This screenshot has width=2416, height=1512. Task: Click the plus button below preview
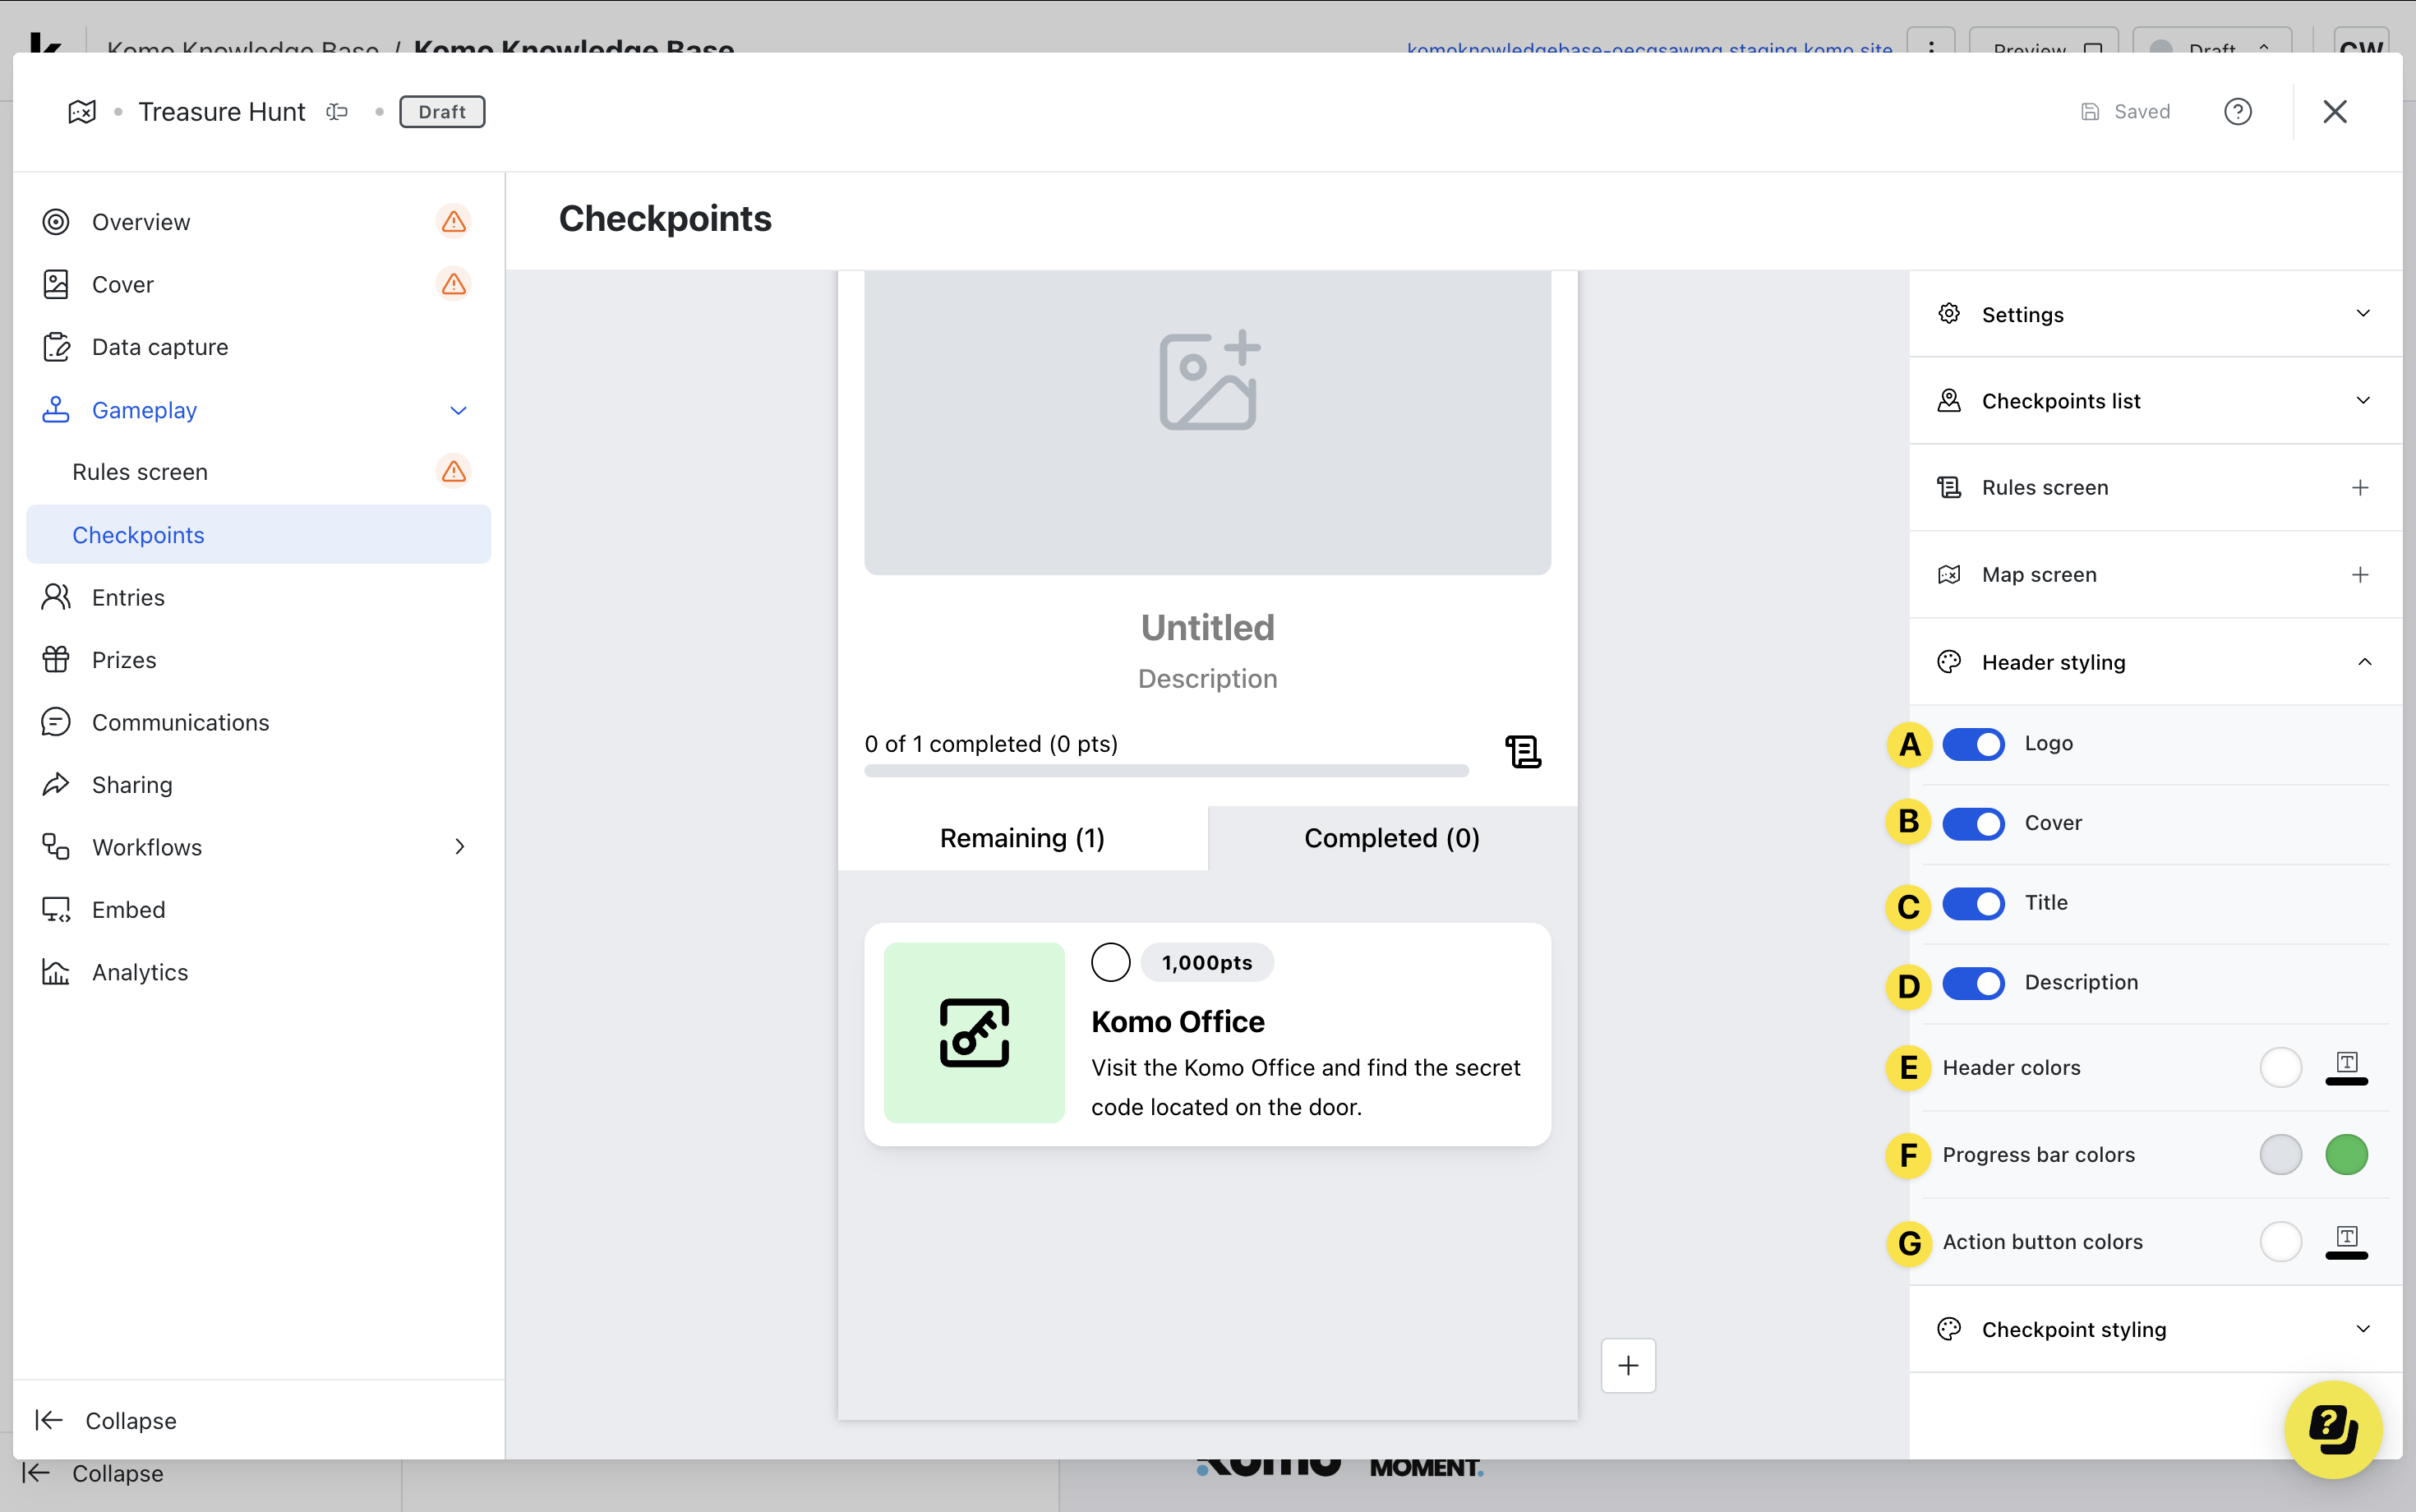pyautogui.click(x=1628, y=1365)
